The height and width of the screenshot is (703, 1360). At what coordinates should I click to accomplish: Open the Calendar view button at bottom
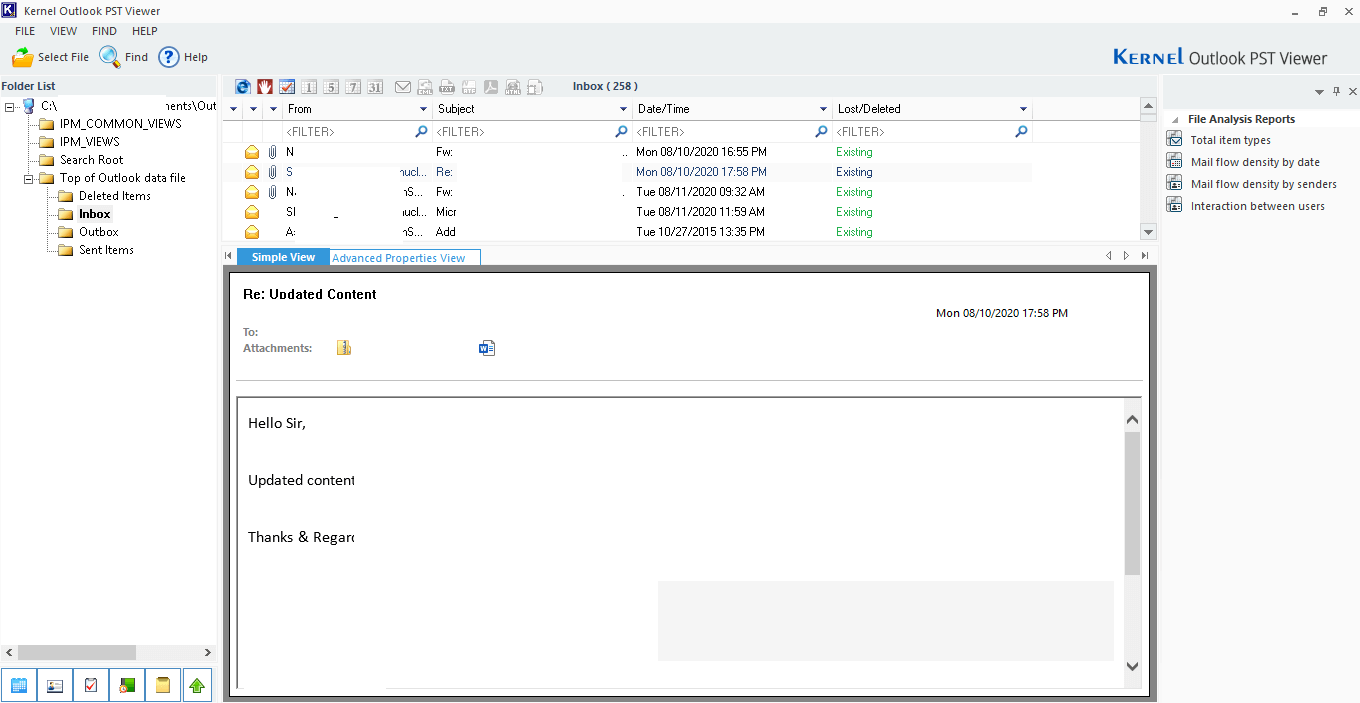[x=19, y=685]
